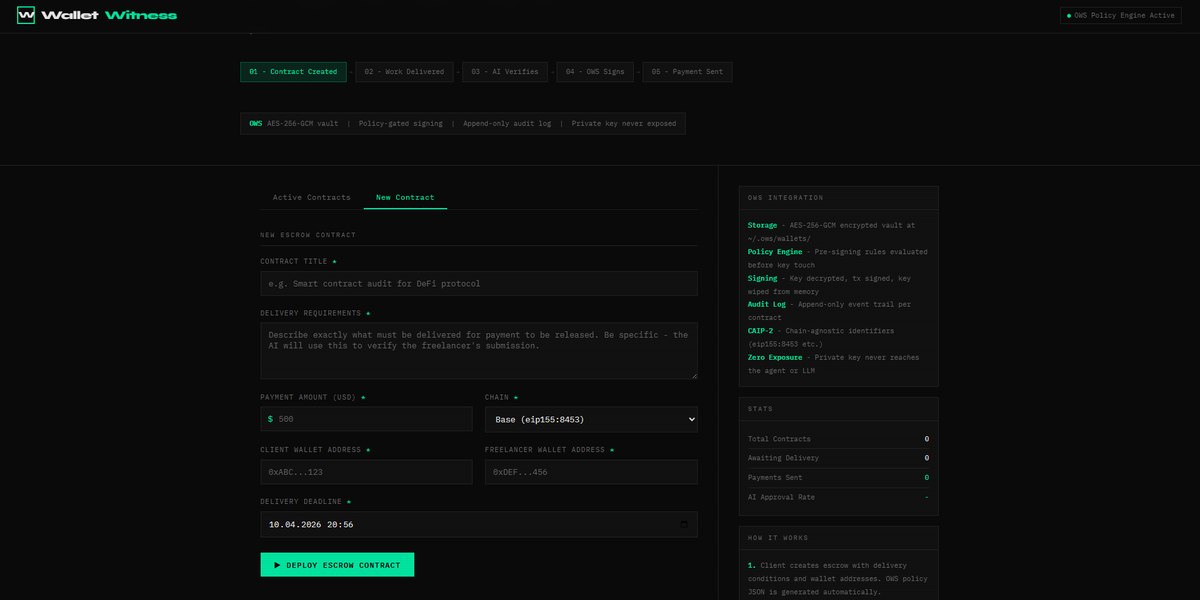Click the Stats panel heading

click(x=759, y=409)
